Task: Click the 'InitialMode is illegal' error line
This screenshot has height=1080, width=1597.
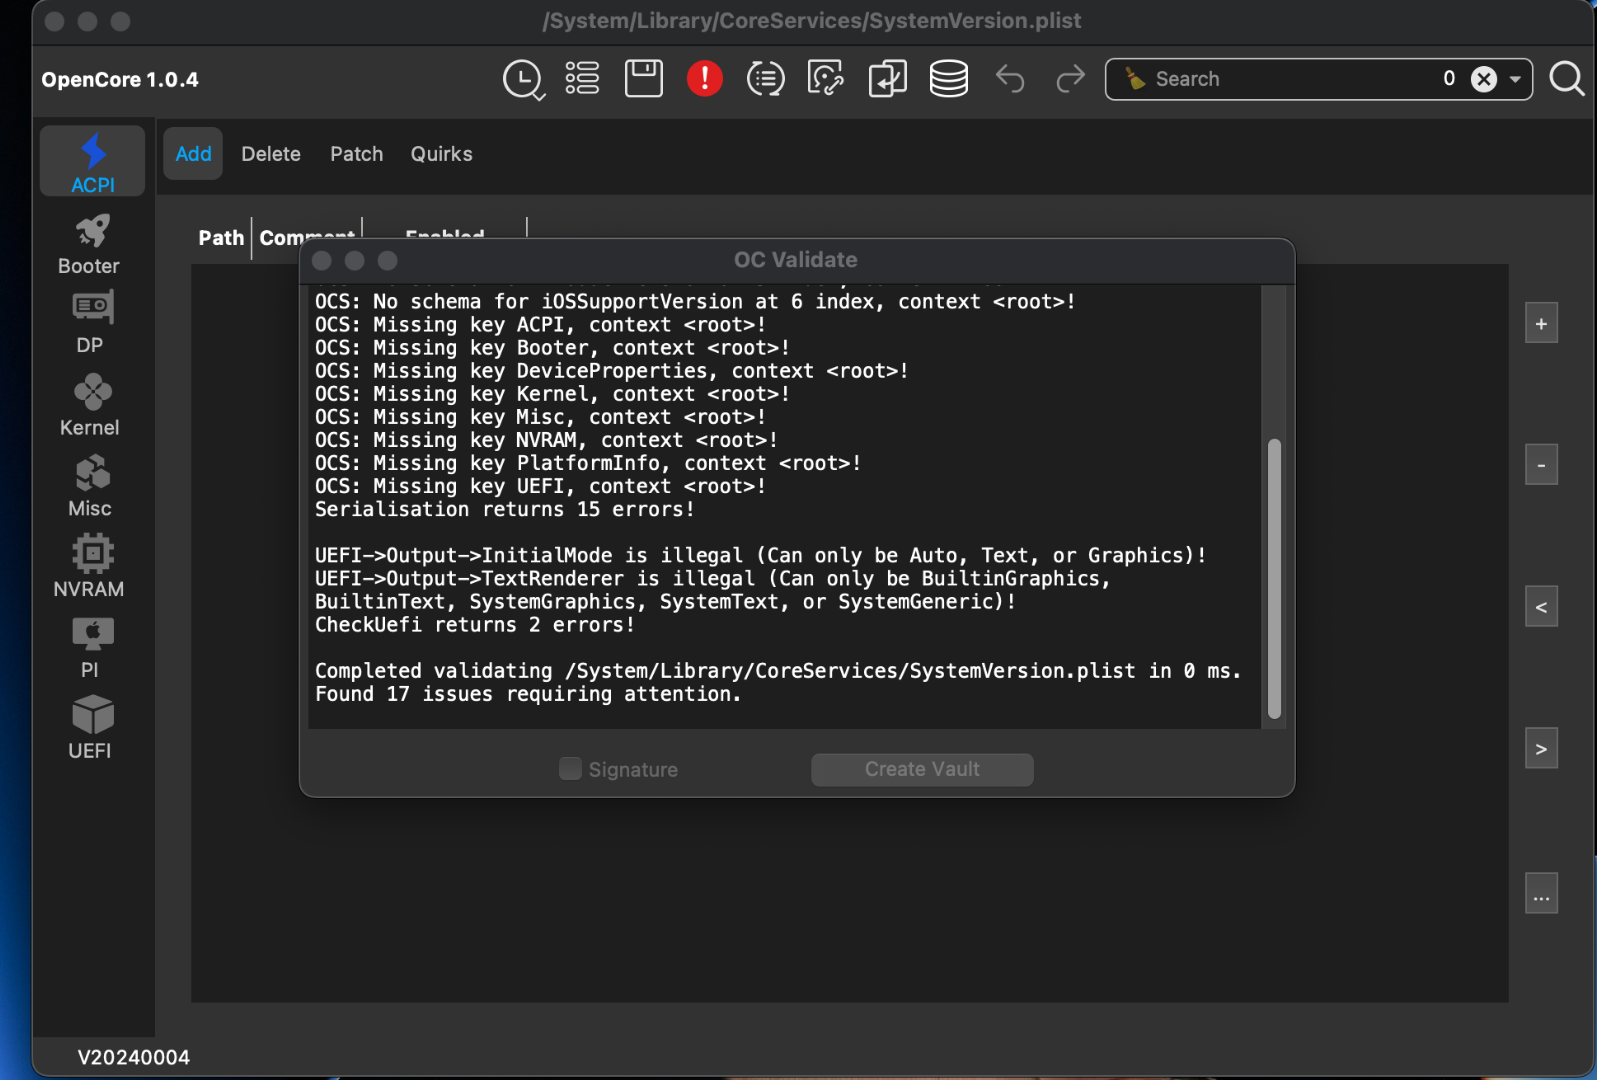Action: (760, 555)
